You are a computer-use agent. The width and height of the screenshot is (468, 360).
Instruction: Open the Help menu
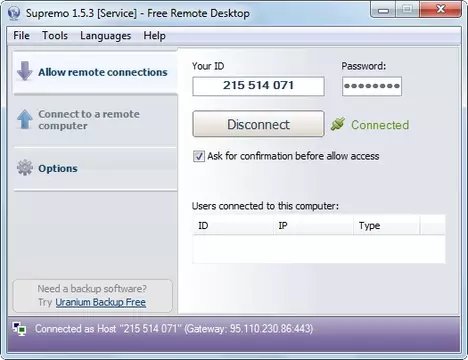pyautogui.click(x=154, y=35)
